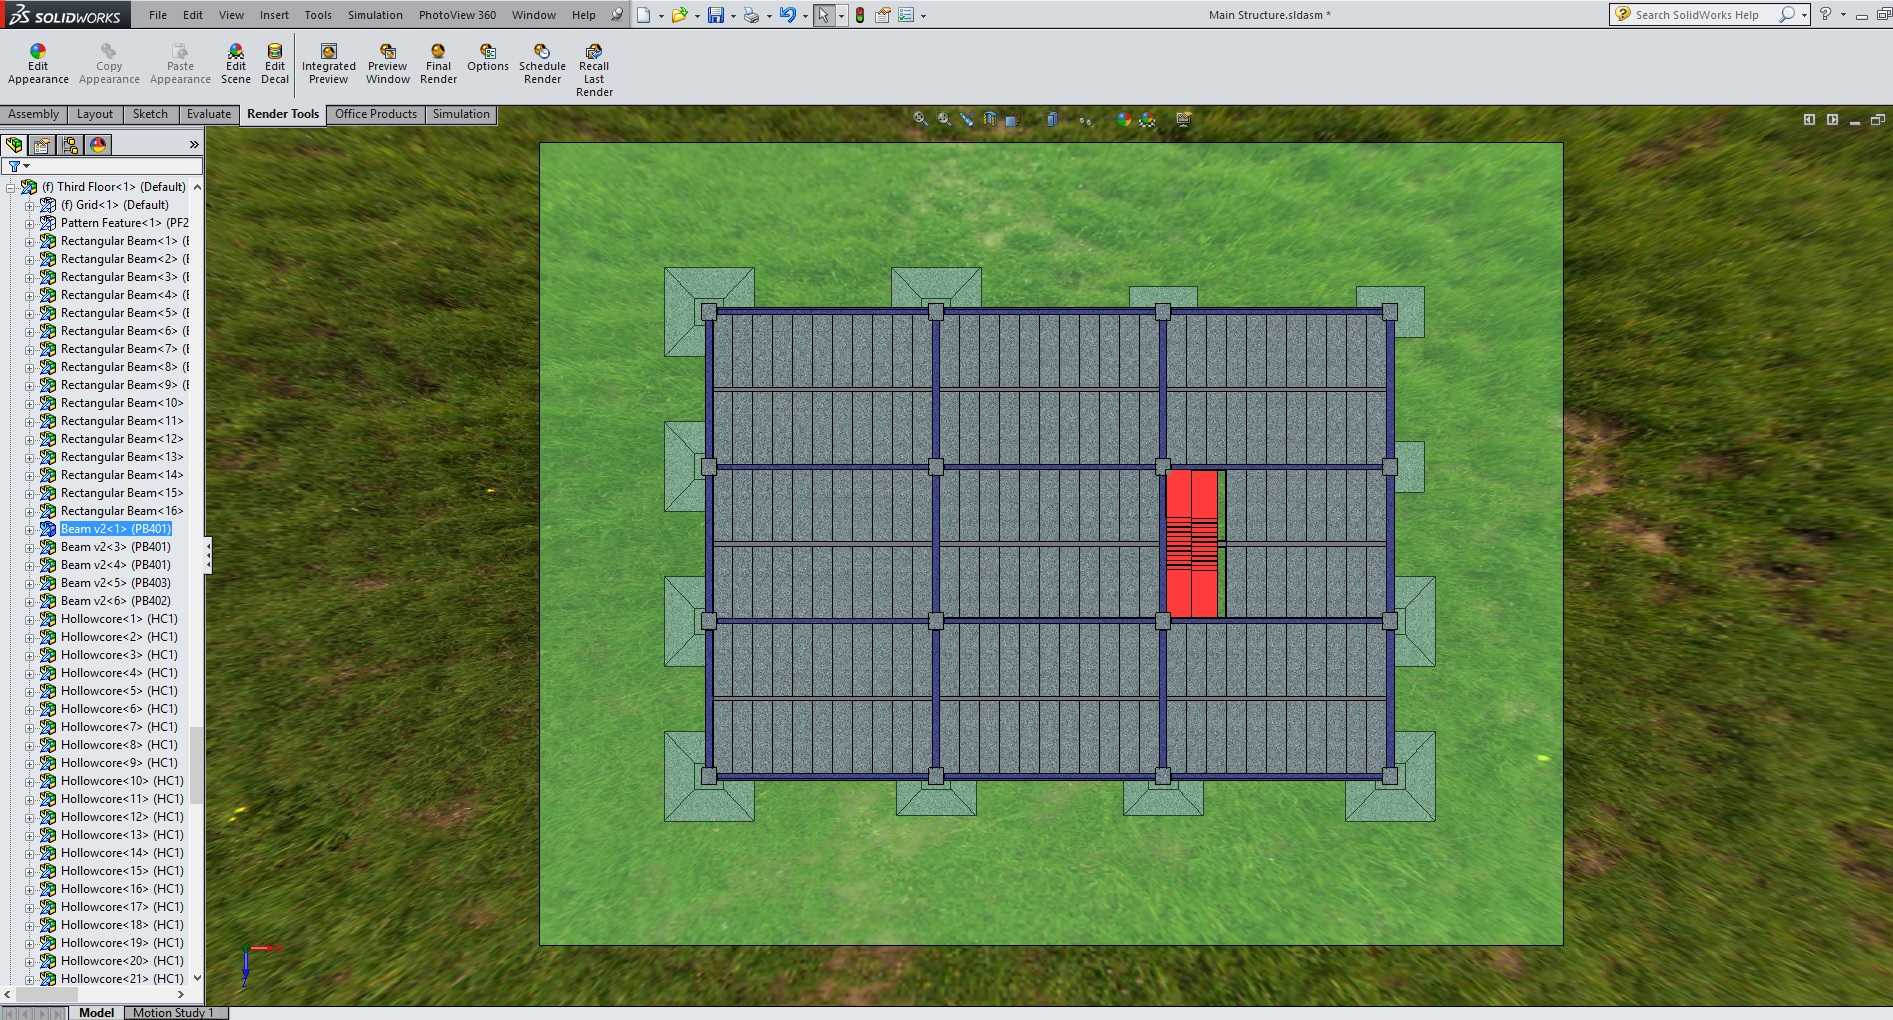Open the tree filter dropdown arrow
Viewport: 1893px width, 1020px height.
27,166
